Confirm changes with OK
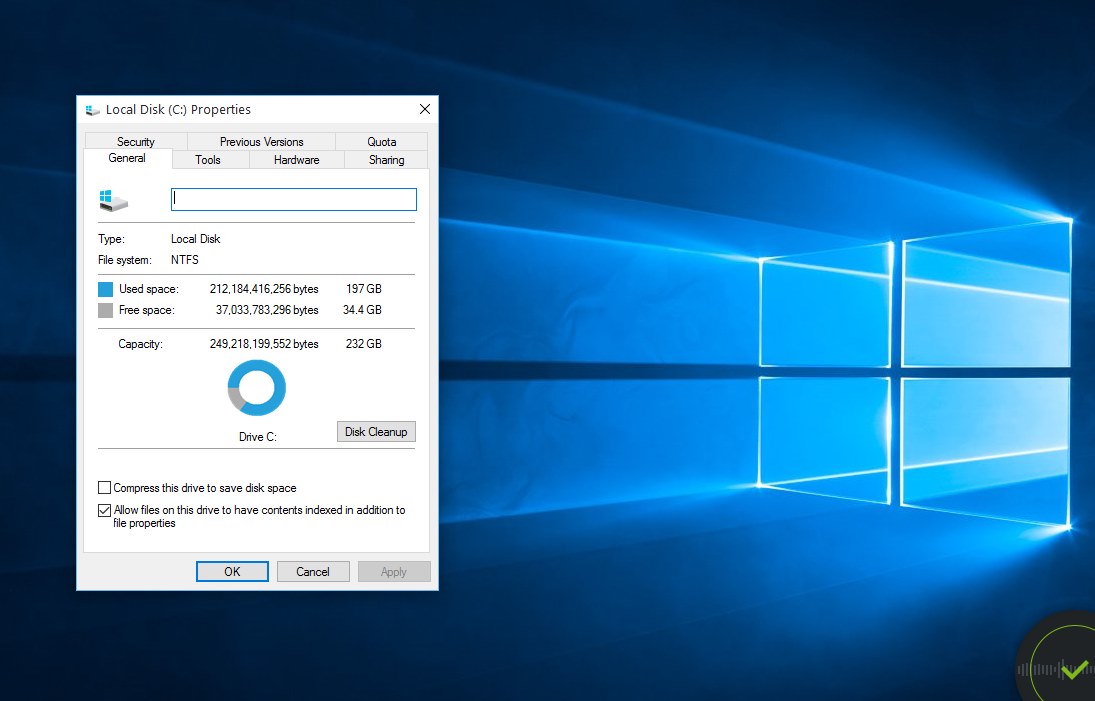Viewport: 1095px width, 701px height. [x=232, y=571]
